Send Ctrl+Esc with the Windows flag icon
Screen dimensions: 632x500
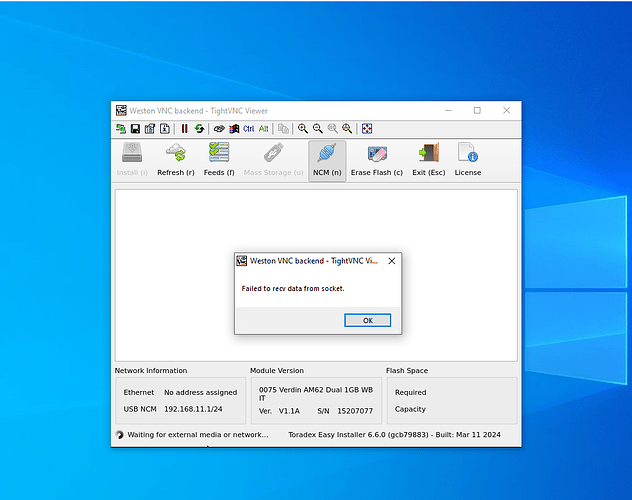point(234,129)
